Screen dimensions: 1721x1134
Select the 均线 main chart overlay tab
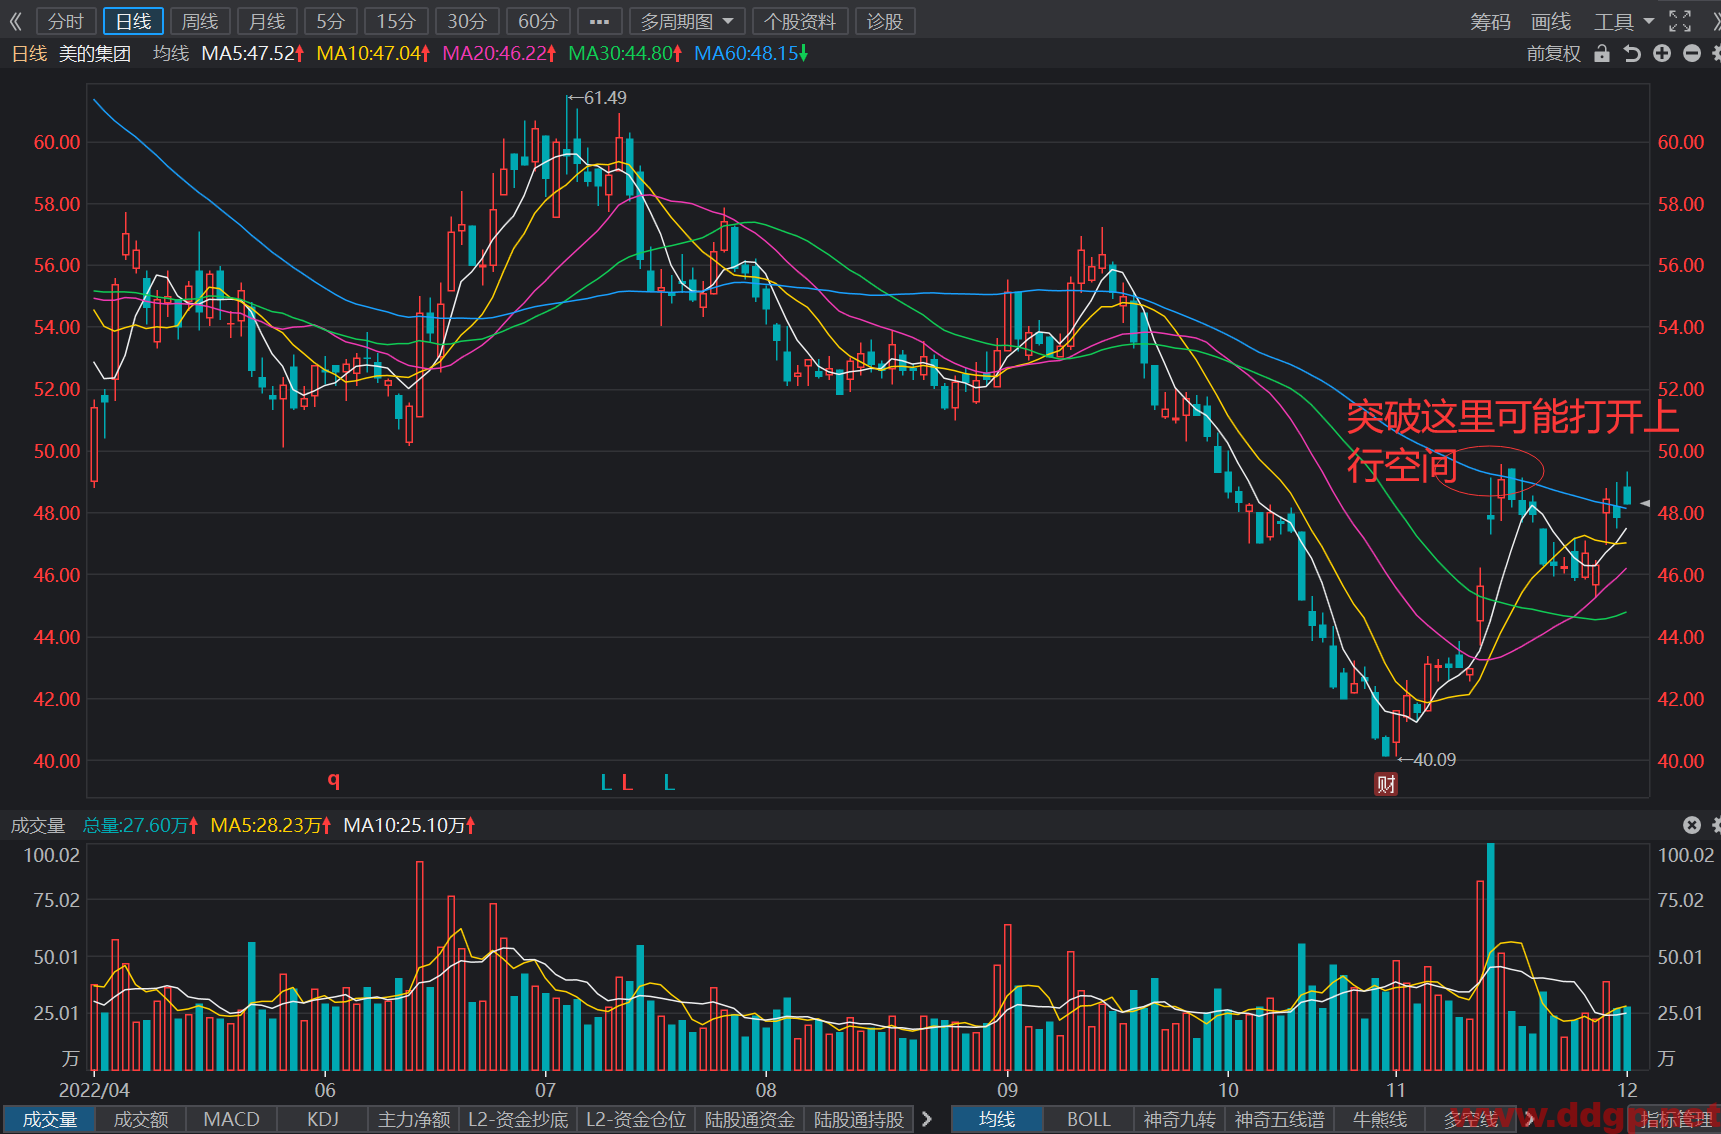[x=997, y=1119]
